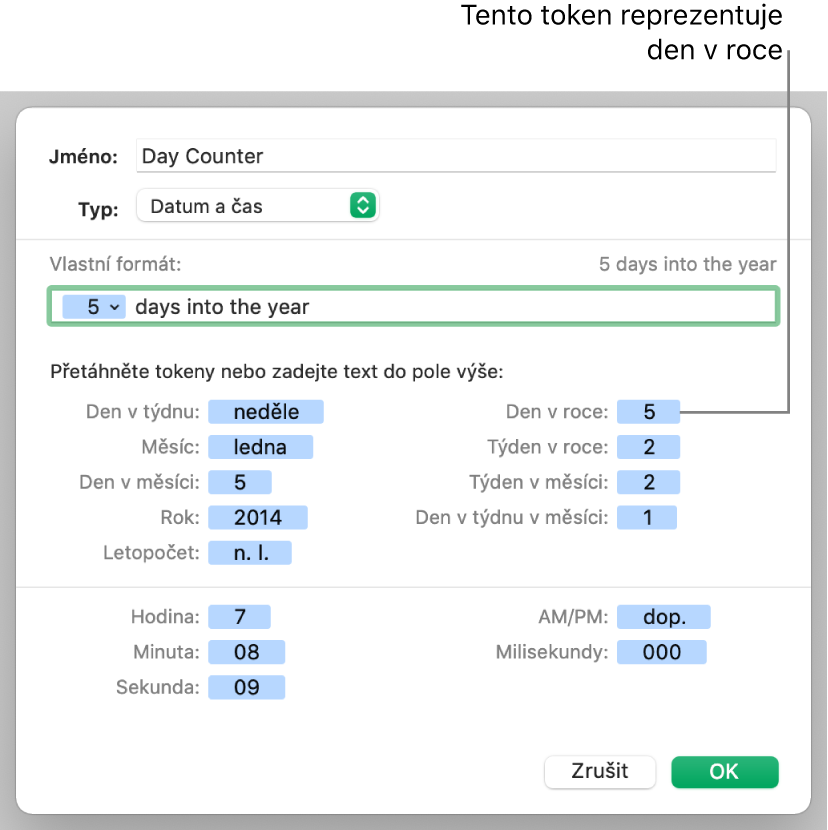Expand the day token chevron in format field
828x830 pixels.
(x=114, y=307)
